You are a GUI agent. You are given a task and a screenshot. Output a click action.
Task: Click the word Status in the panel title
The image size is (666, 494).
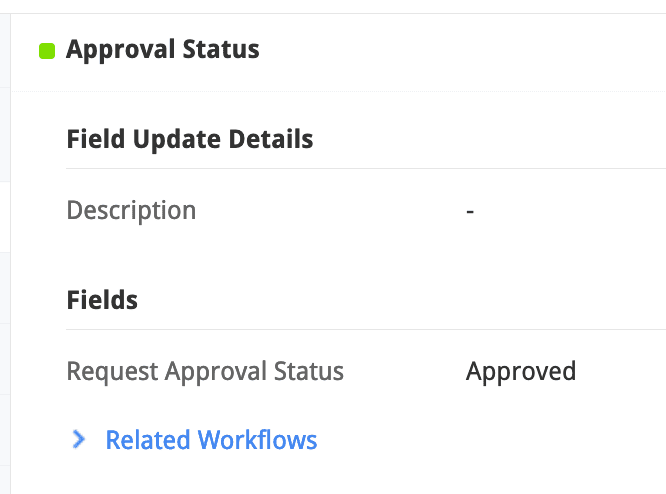pos(221,49)
